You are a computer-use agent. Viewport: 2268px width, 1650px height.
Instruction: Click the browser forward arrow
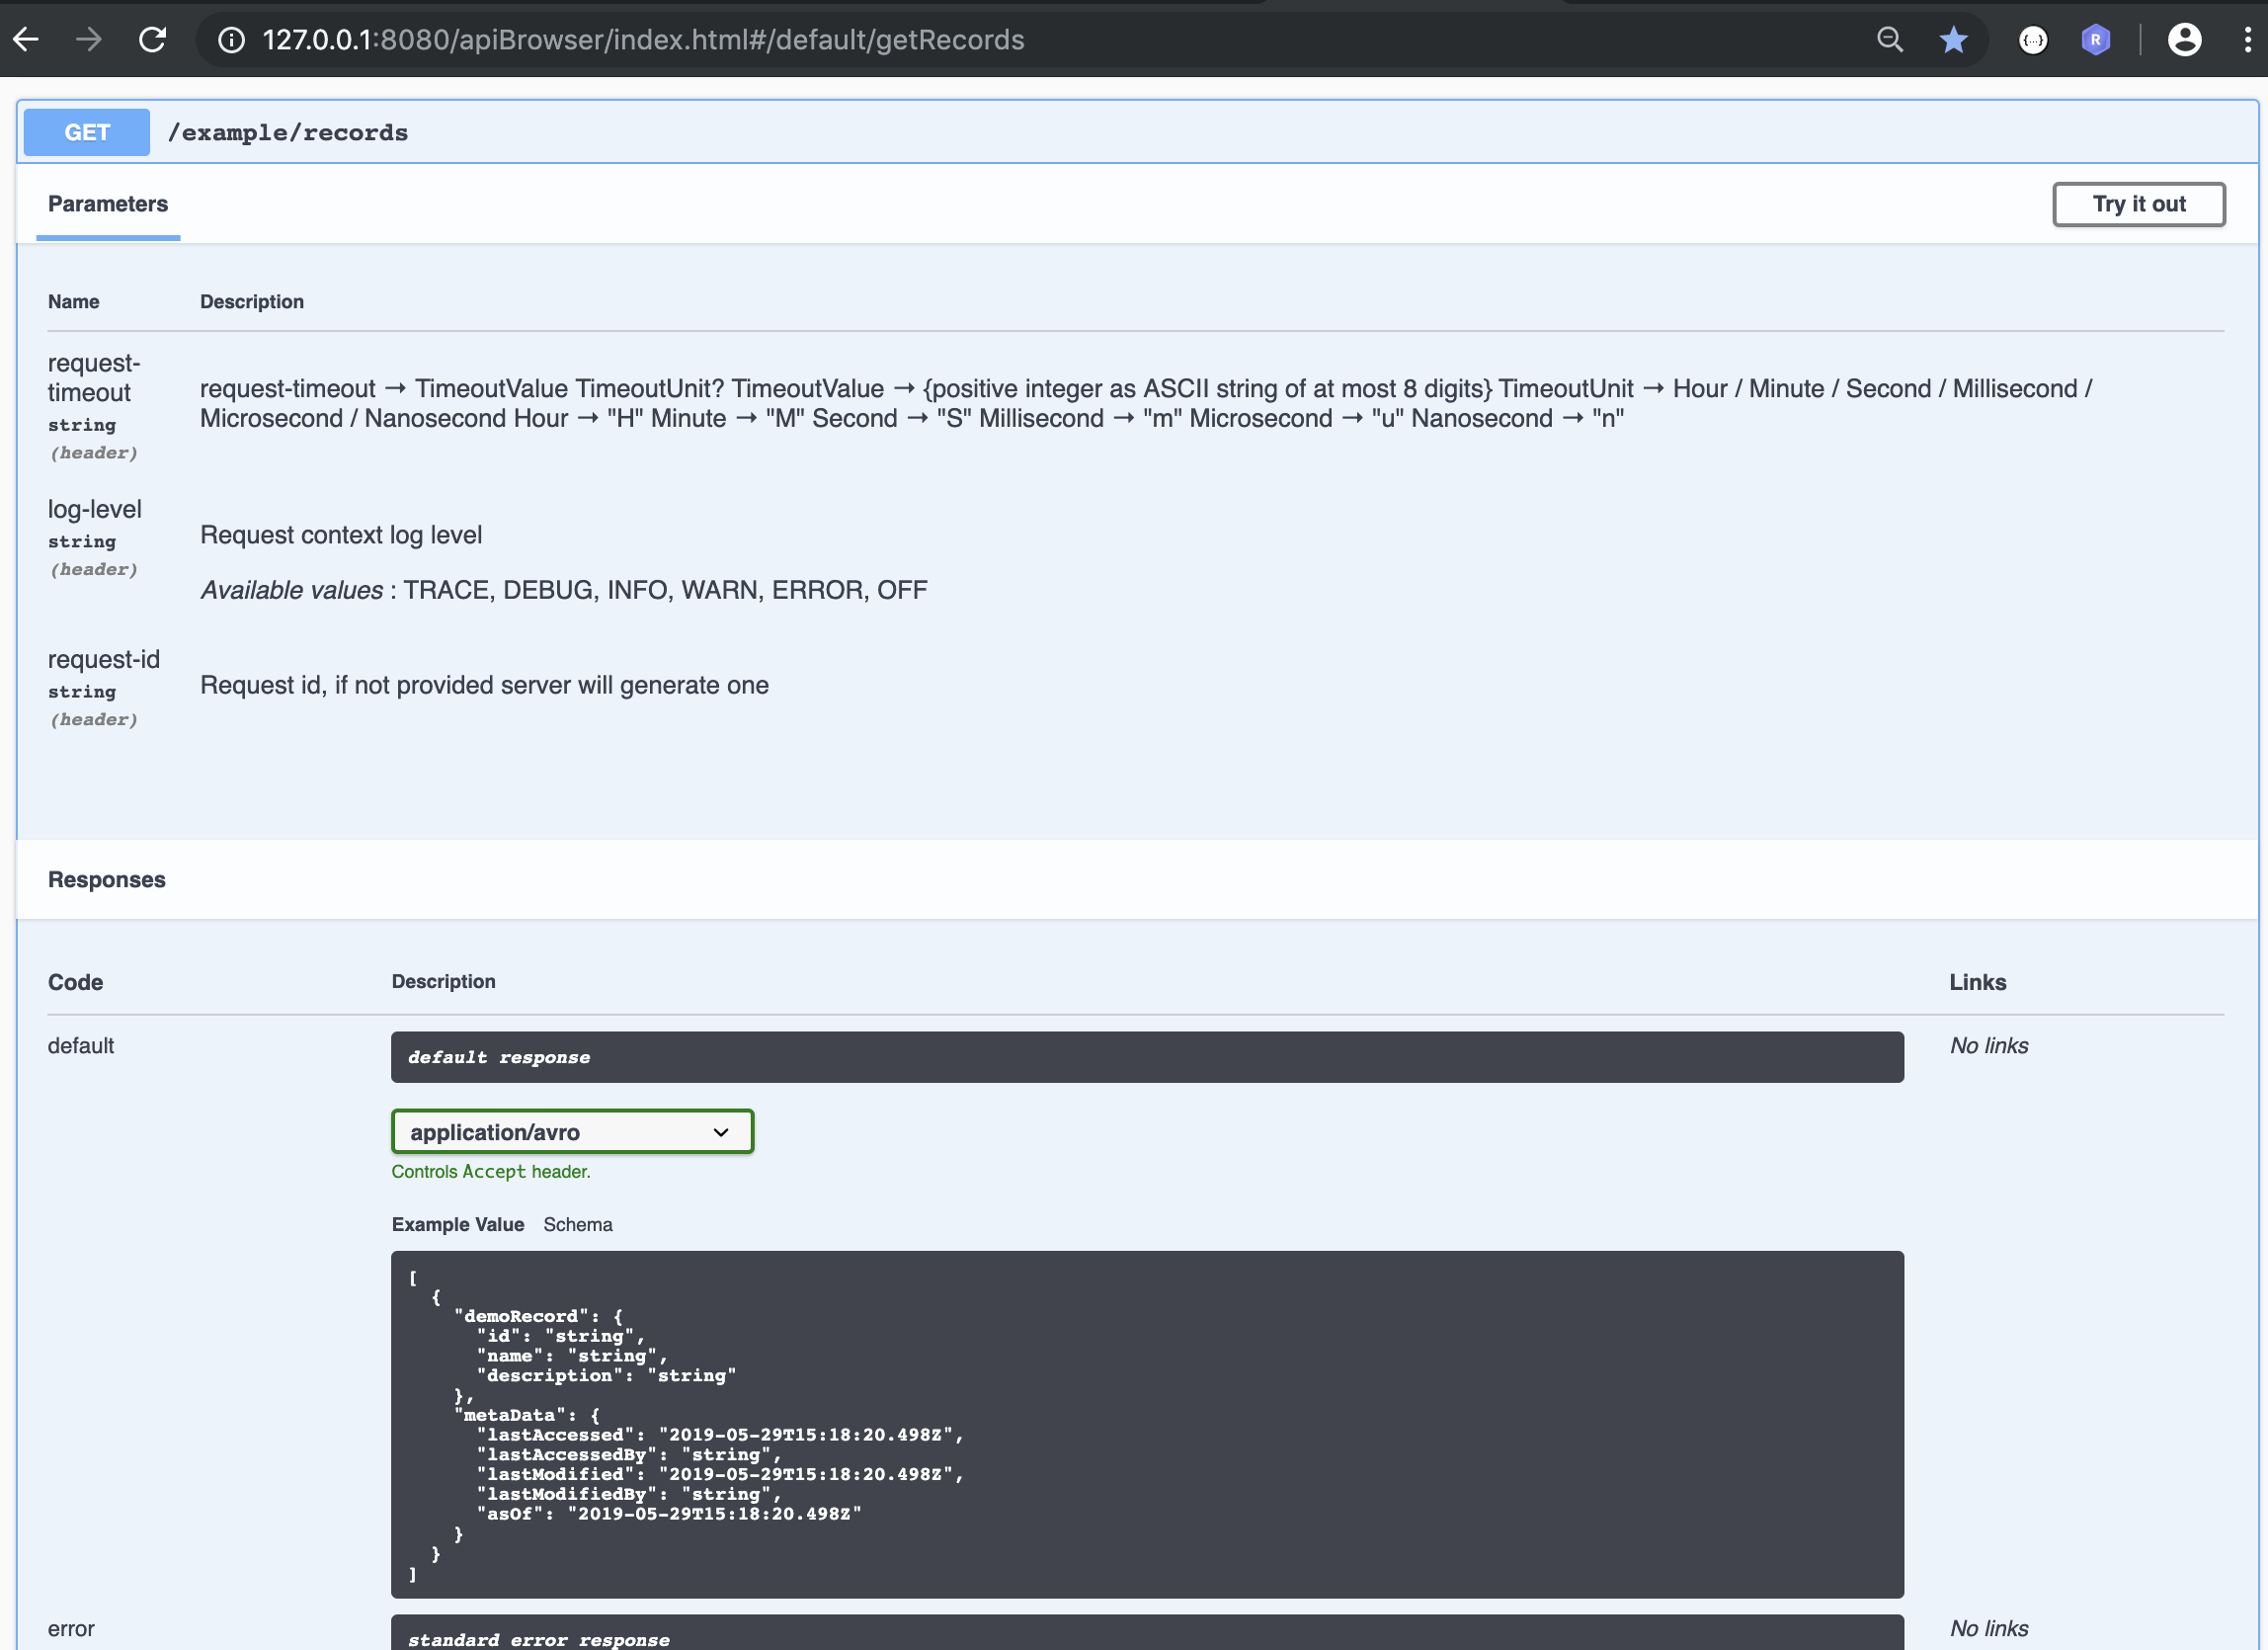tap(89, 40)
